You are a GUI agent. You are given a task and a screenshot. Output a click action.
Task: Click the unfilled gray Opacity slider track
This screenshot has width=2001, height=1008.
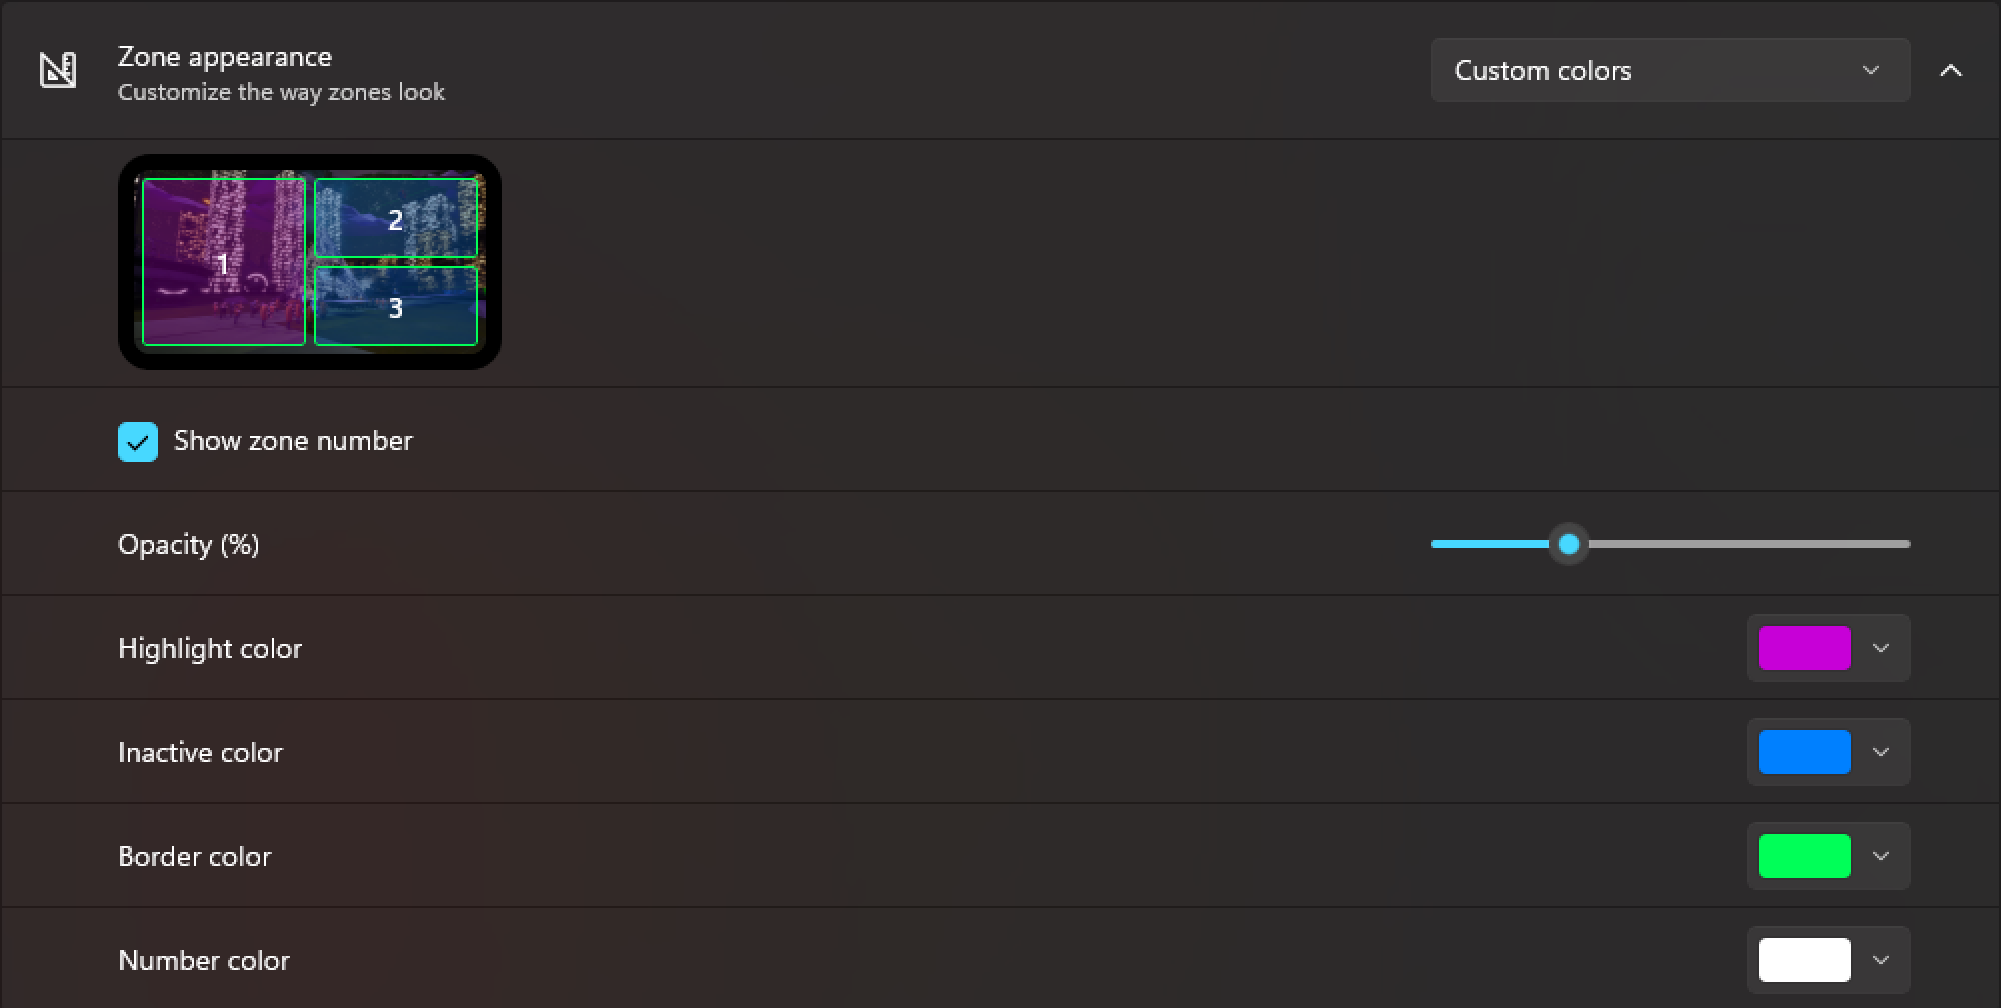[1750, 544]
